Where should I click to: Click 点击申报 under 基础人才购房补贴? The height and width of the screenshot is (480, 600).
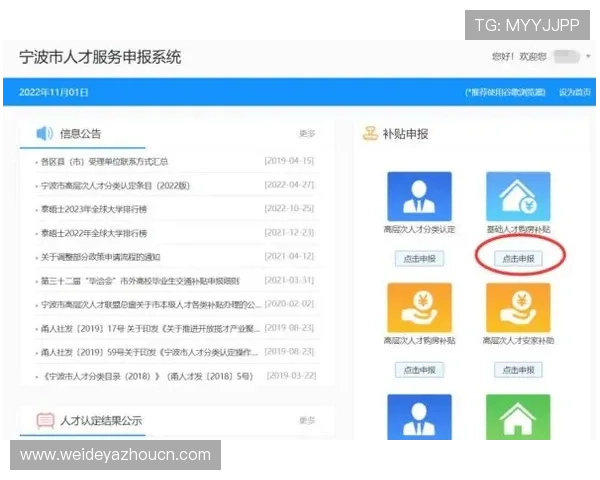point(518,259)
